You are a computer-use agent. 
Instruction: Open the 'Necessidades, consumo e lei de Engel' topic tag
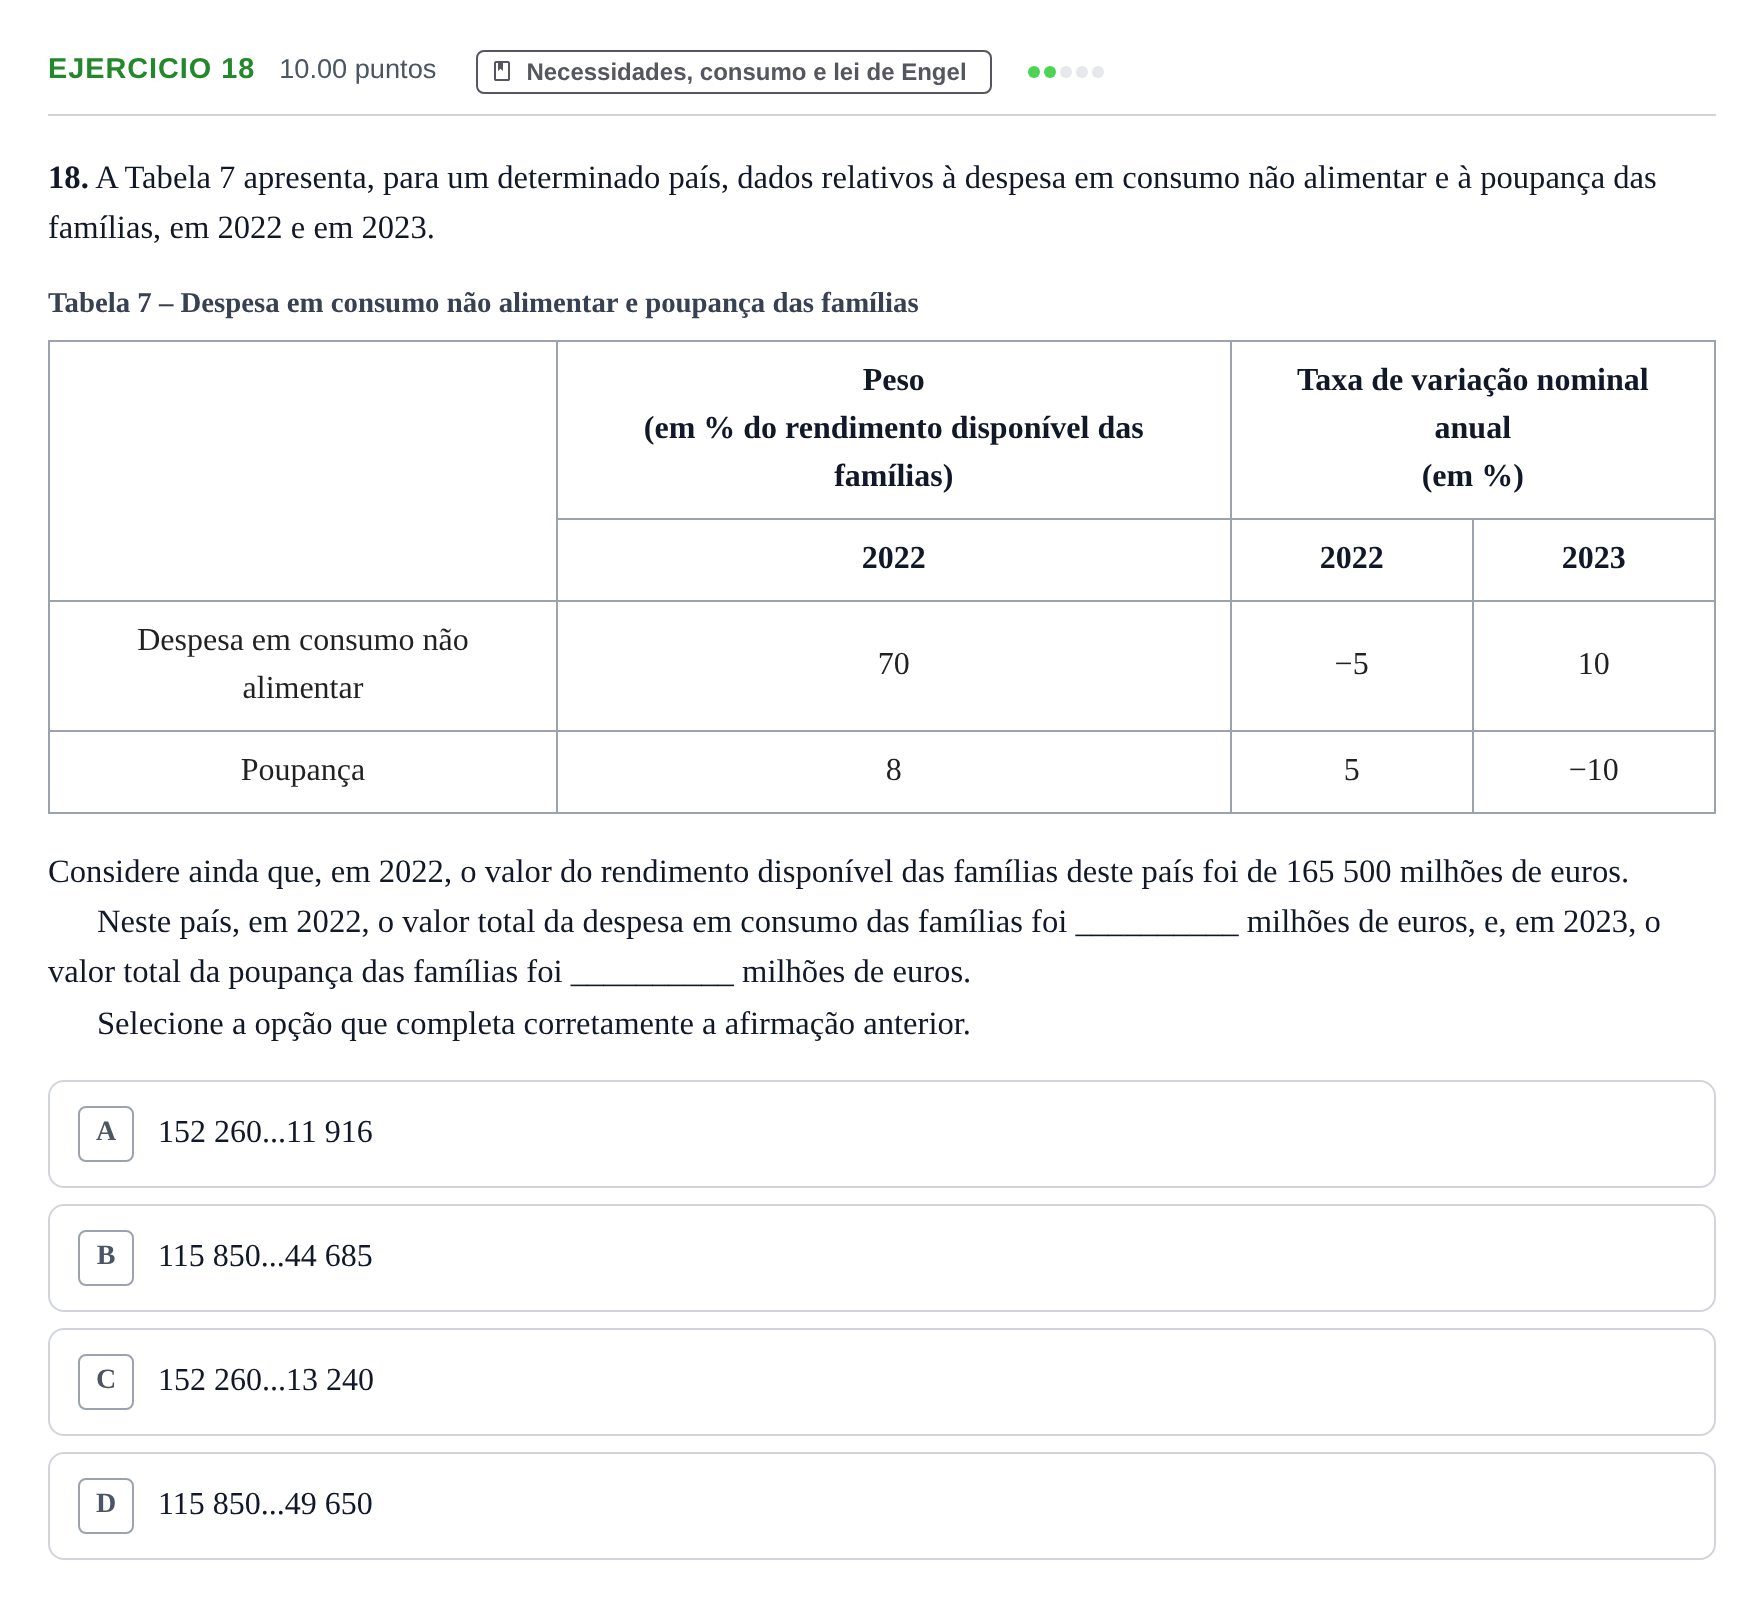click(x=734, y=72)
